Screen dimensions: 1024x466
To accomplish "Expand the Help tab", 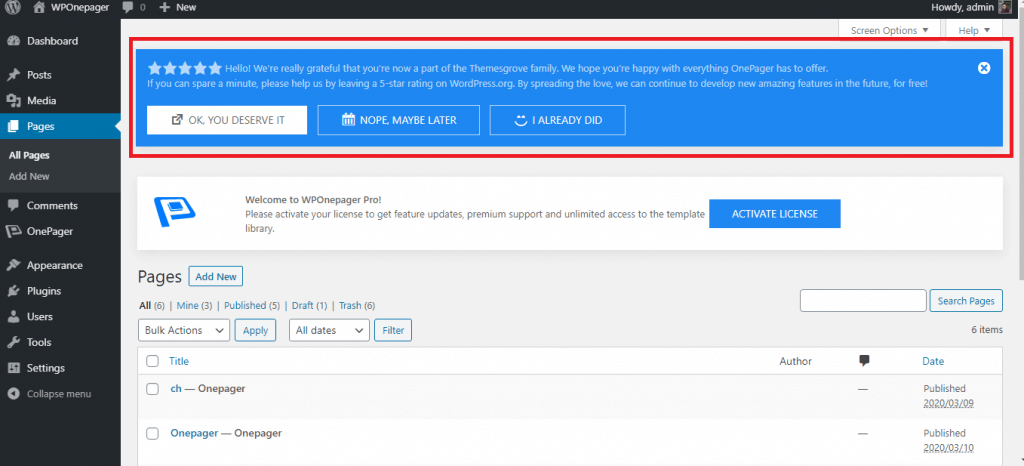I will pyautogui.click(x=974, y=30).
